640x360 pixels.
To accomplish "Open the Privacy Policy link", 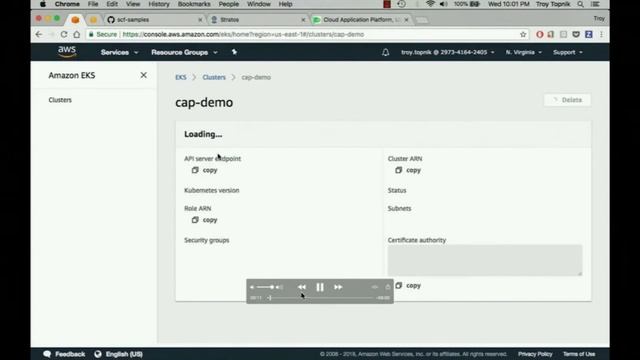I will tap(535, 354).
